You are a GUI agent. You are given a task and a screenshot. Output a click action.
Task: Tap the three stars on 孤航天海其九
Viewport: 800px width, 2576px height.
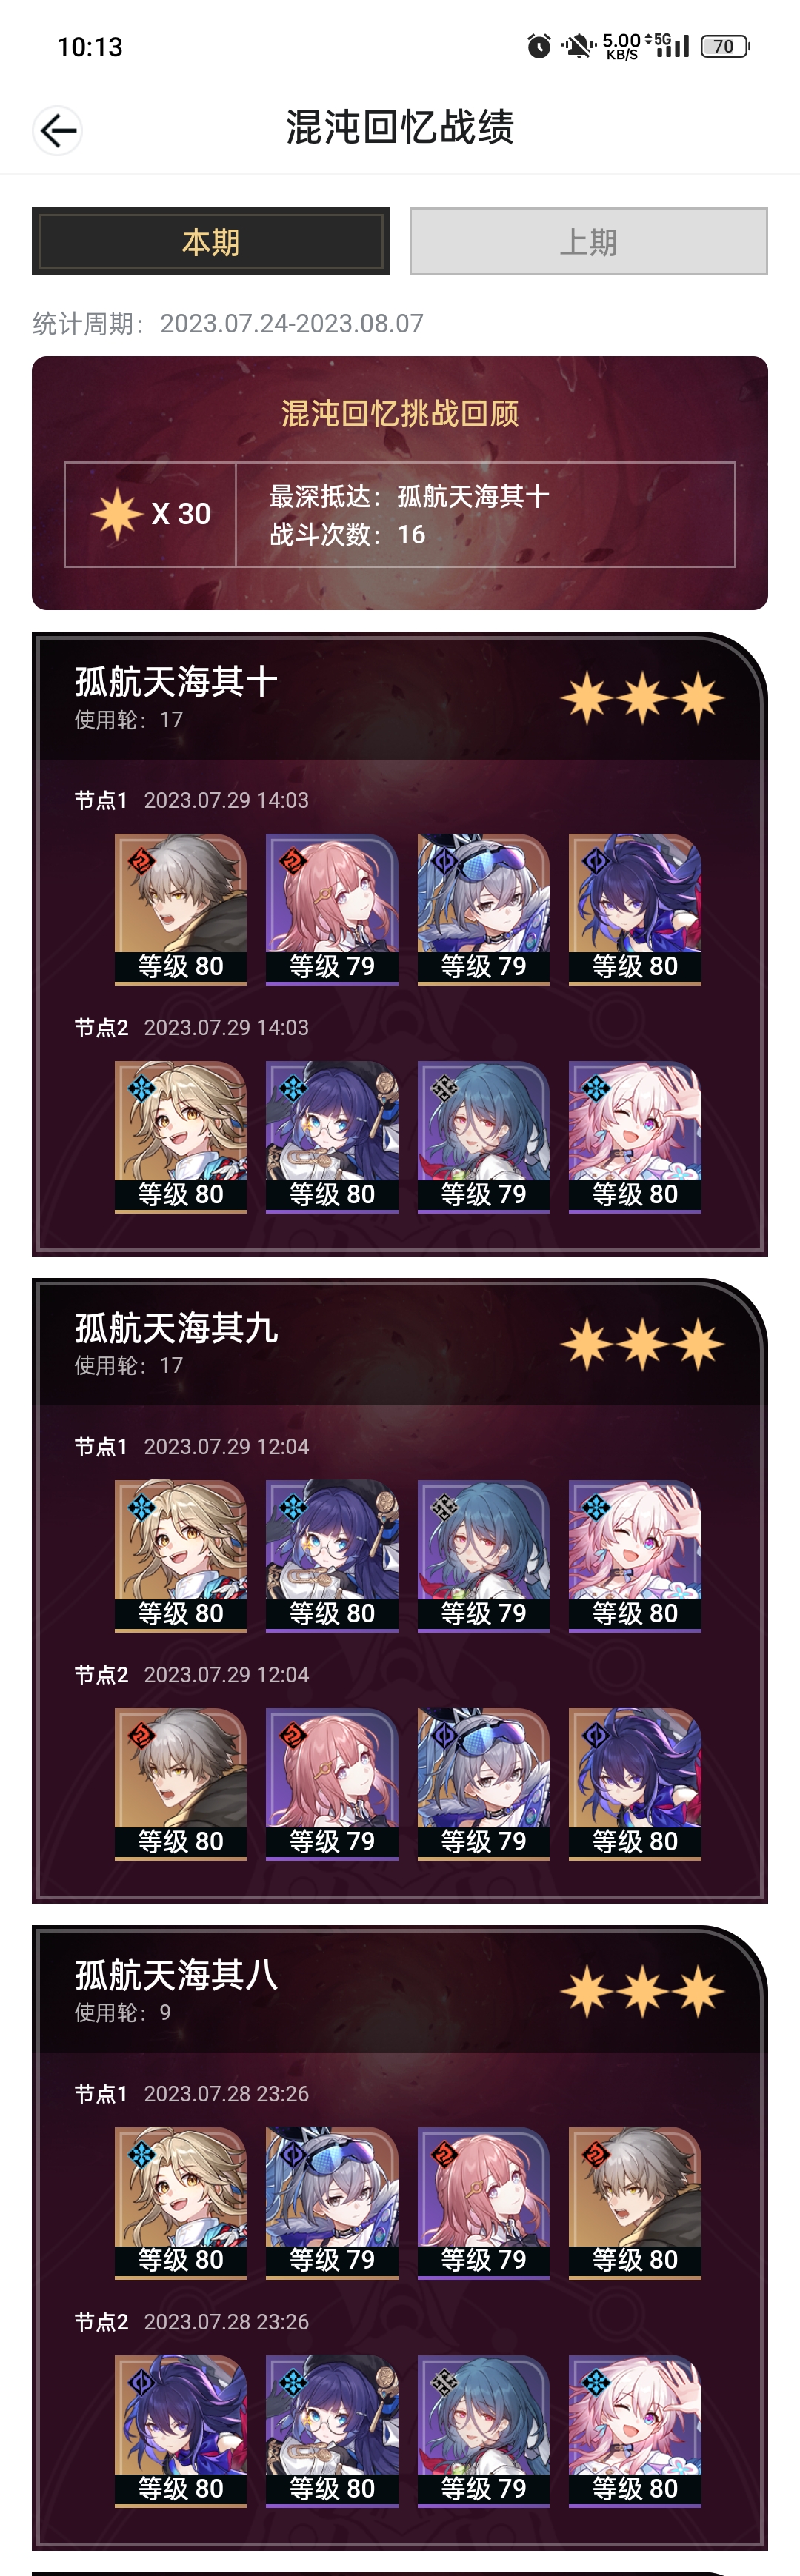coord(642,1343)
